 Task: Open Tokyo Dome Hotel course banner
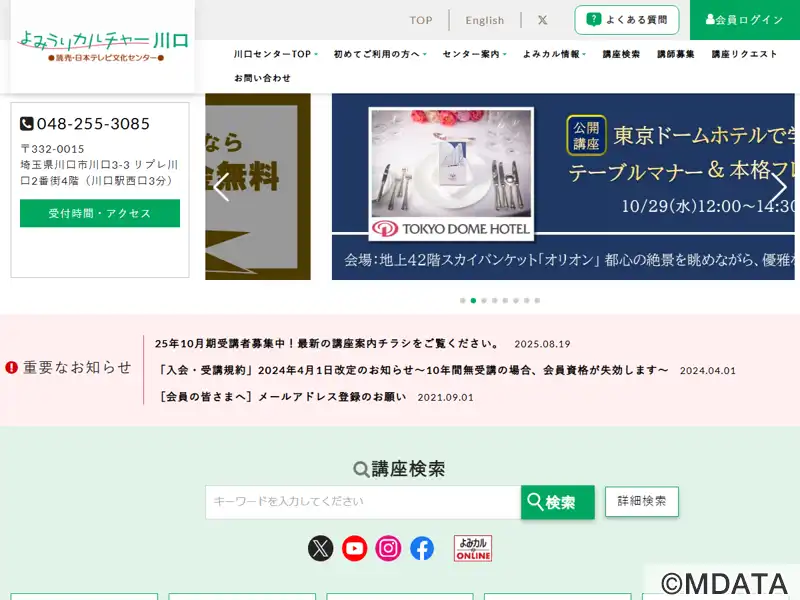(563, 186)
